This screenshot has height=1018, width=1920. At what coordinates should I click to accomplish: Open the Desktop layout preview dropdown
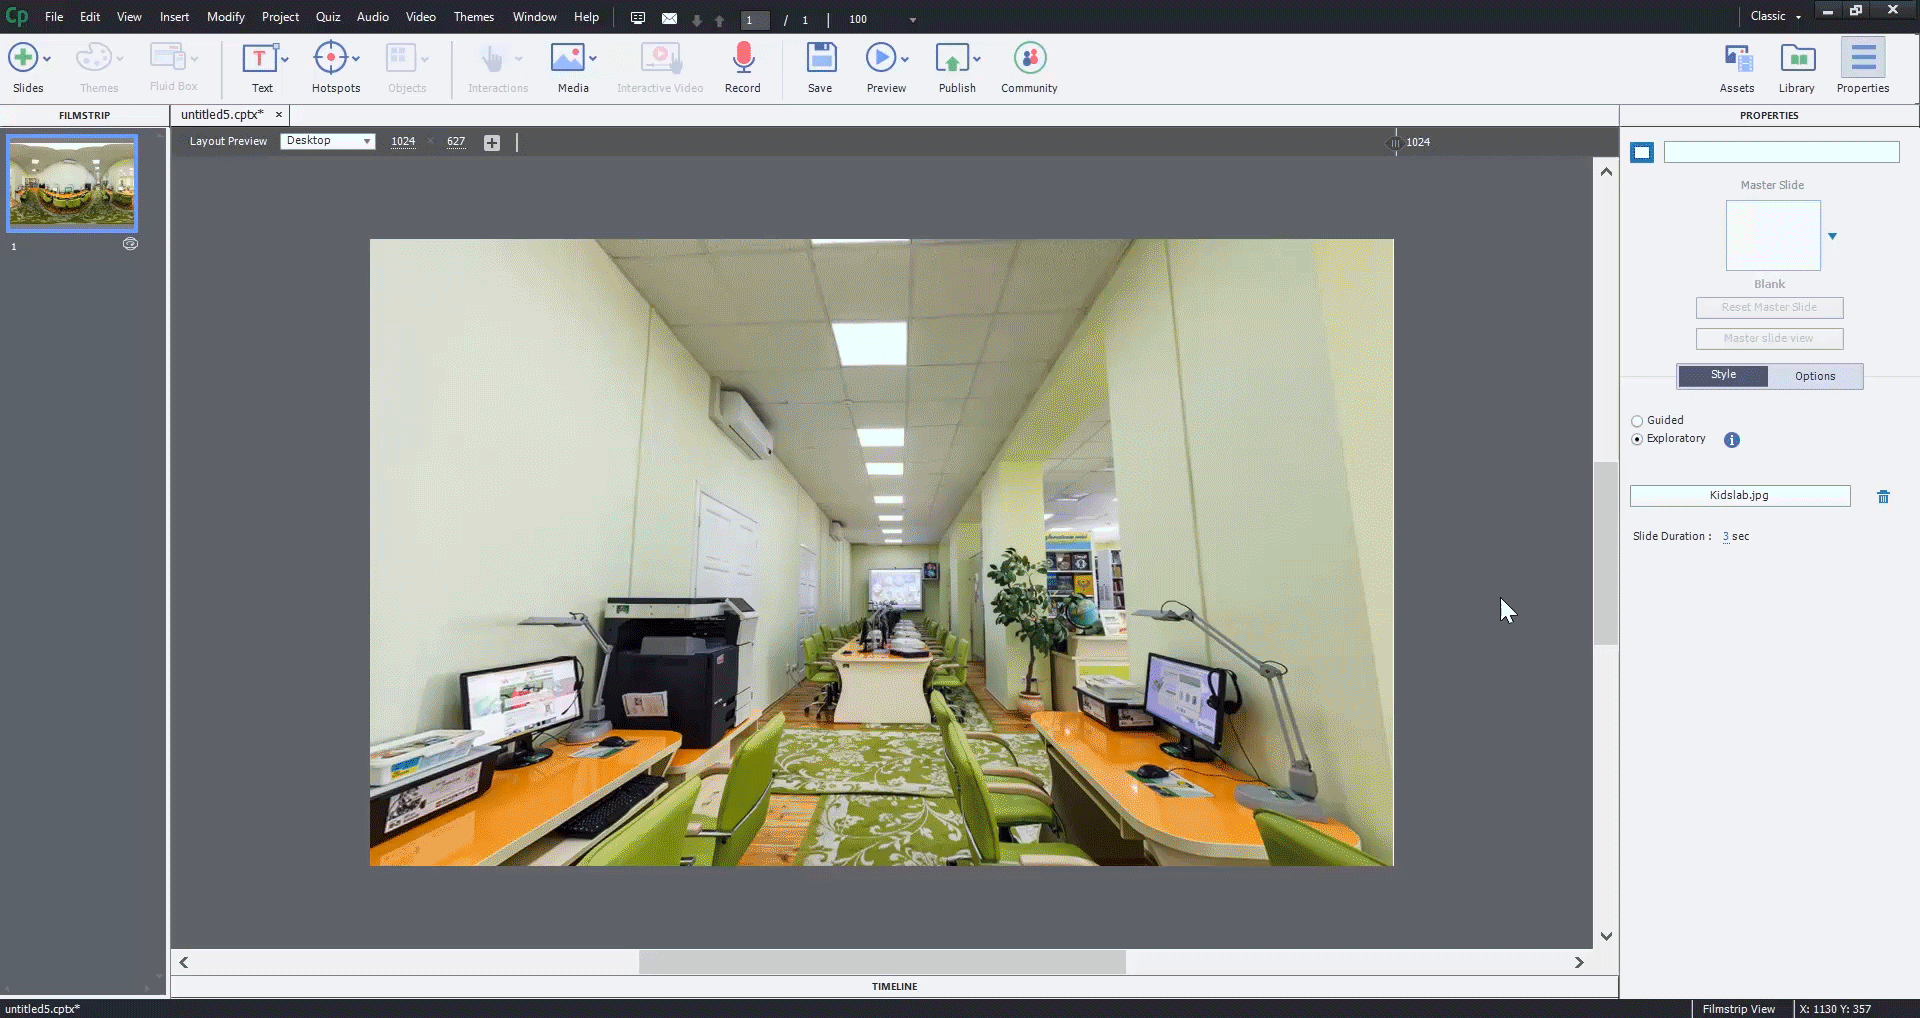click(327, 141)
